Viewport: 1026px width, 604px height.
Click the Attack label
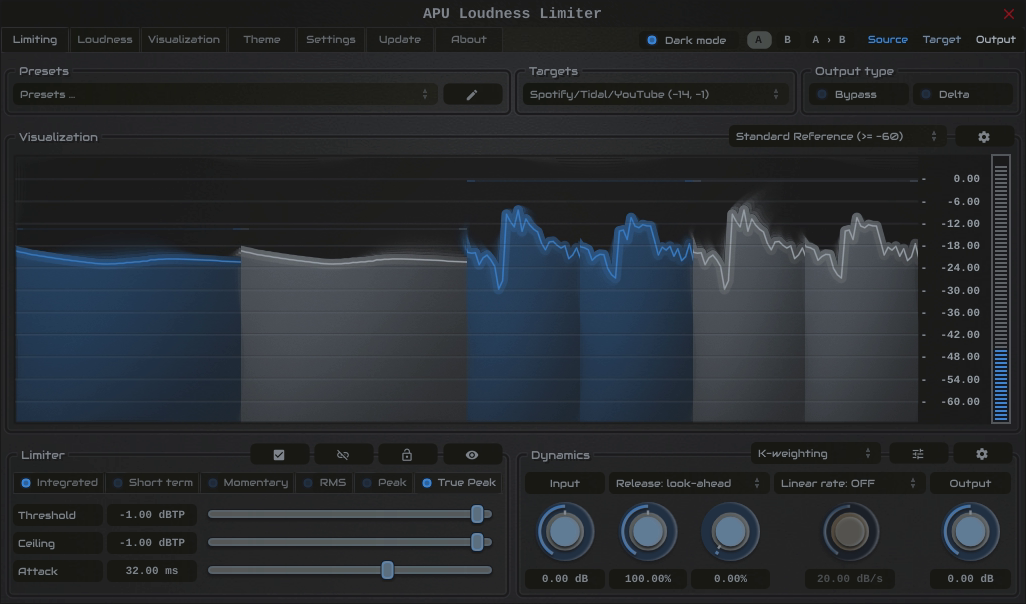click(x=58, y=571)
